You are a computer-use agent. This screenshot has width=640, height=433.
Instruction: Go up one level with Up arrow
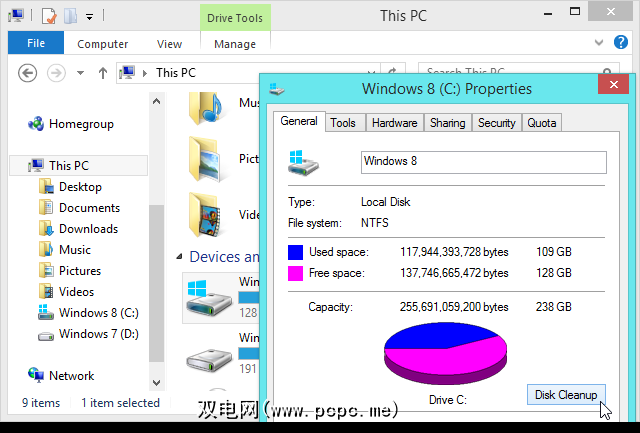pyautogui.click(x=103, y=73)
